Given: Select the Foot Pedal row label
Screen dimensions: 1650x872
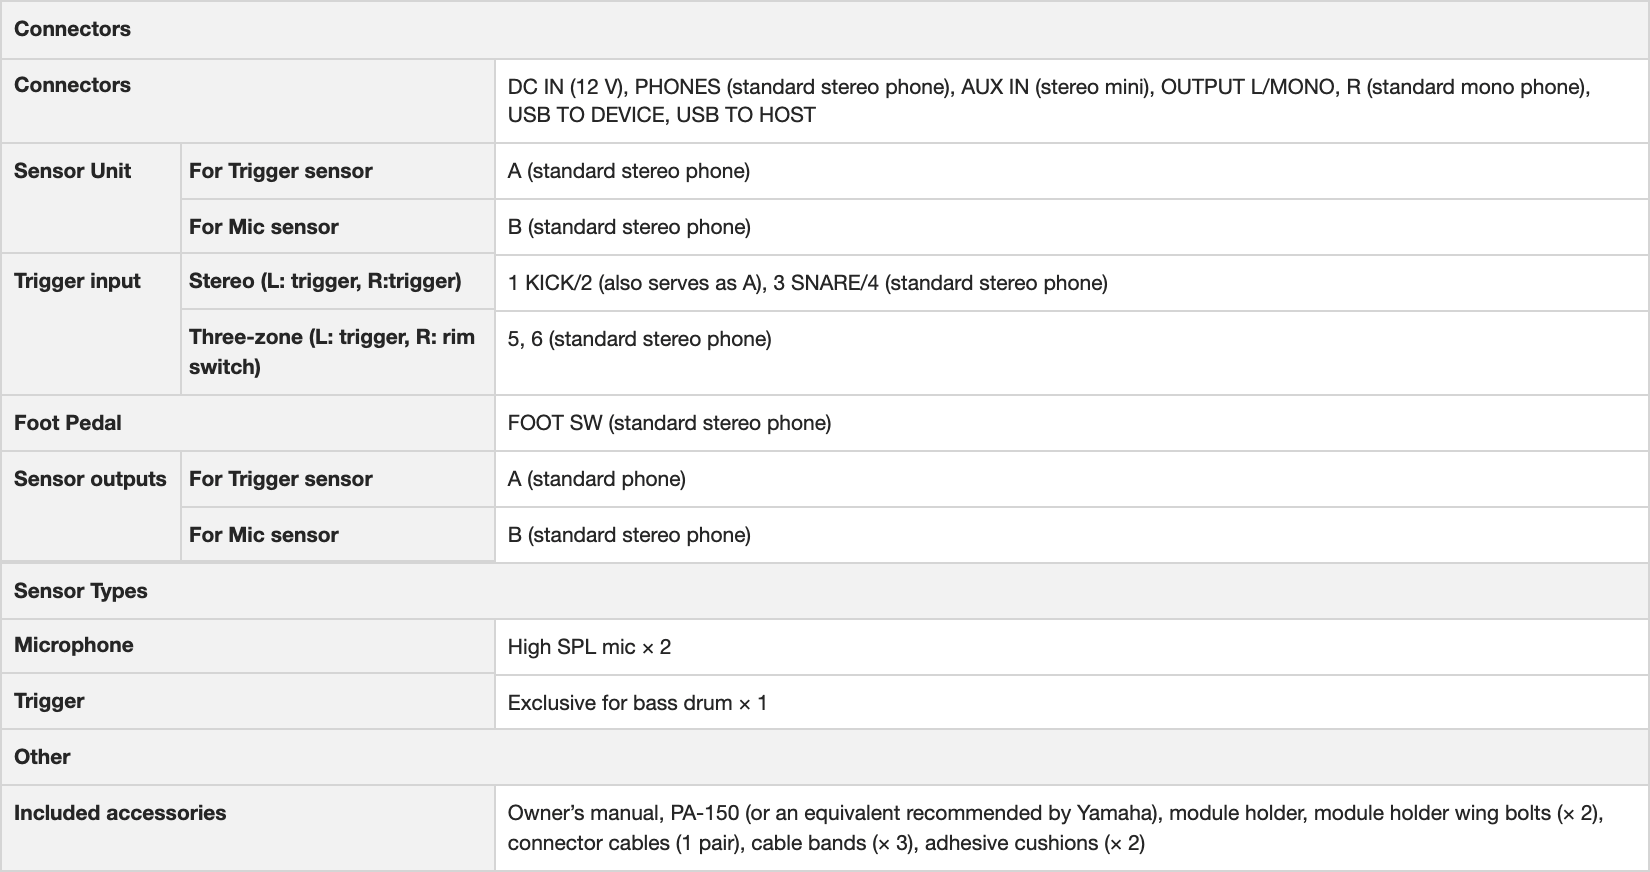Looking at the screenshot, I should coord(68,423).
